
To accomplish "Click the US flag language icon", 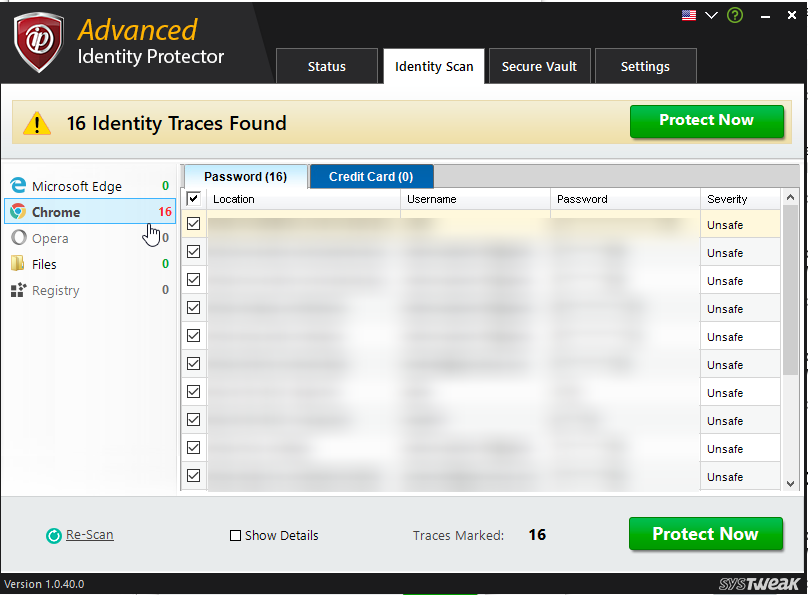I will (x=688, y=15).
